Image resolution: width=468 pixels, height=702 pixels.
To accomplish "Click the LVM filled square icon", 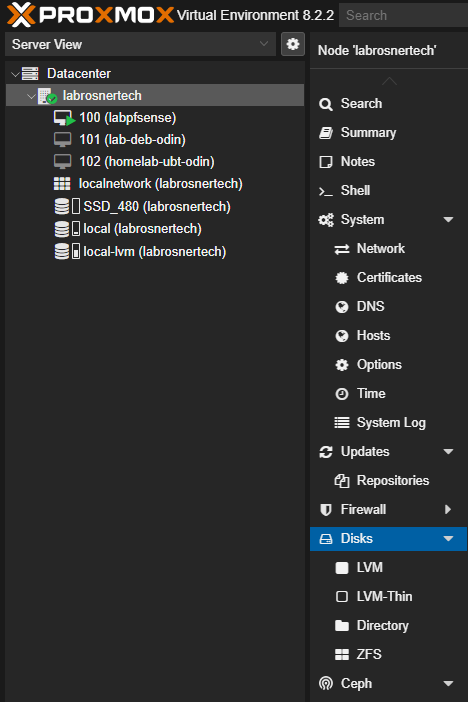I will (x=342, y=568).
